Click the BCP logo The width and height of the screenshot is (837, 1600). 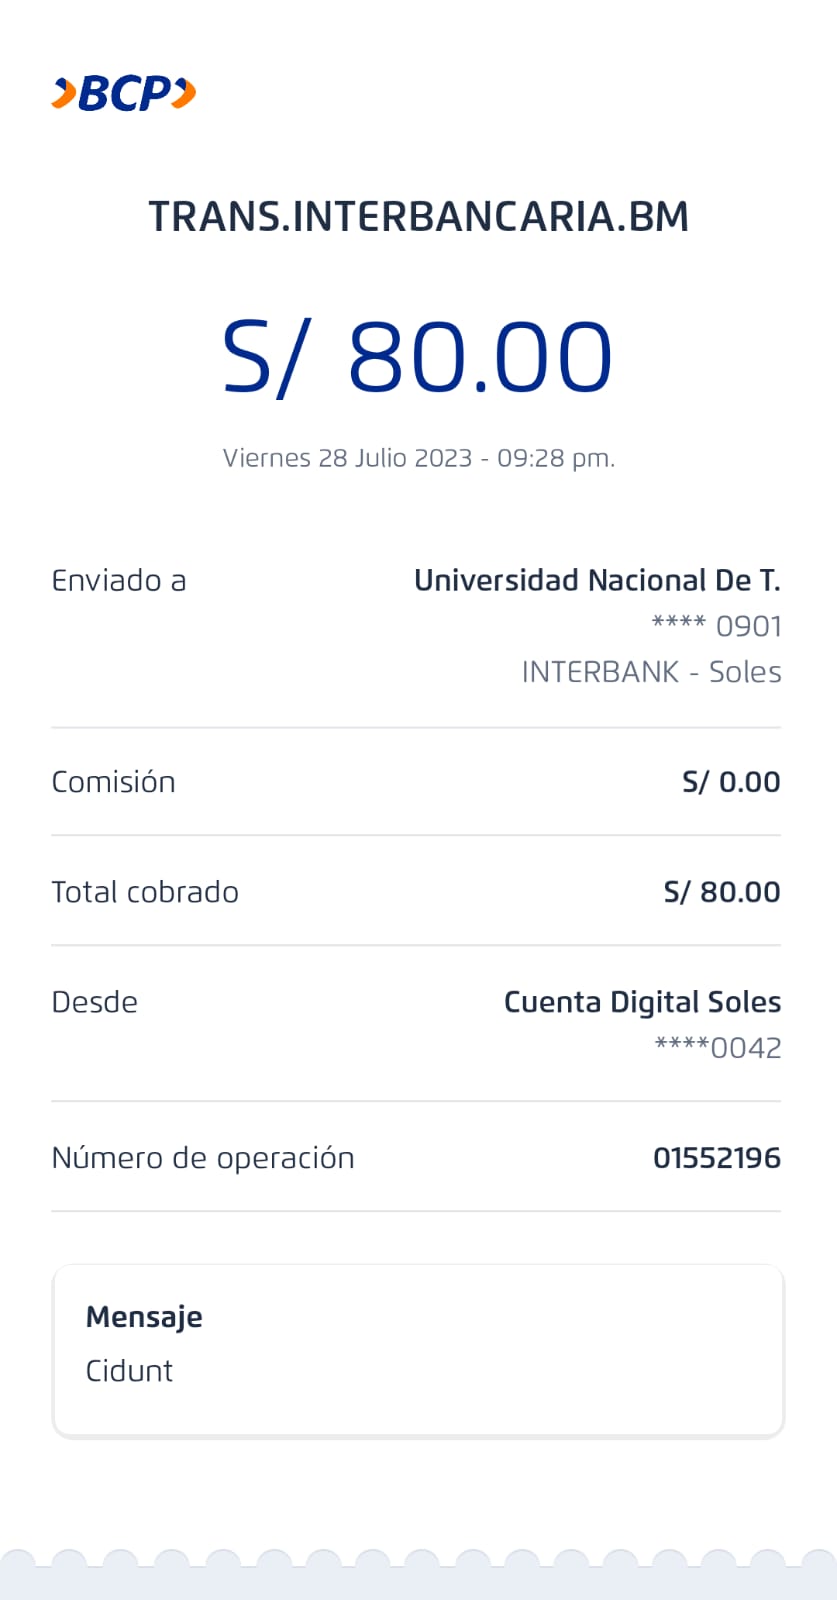coord(124,94)
